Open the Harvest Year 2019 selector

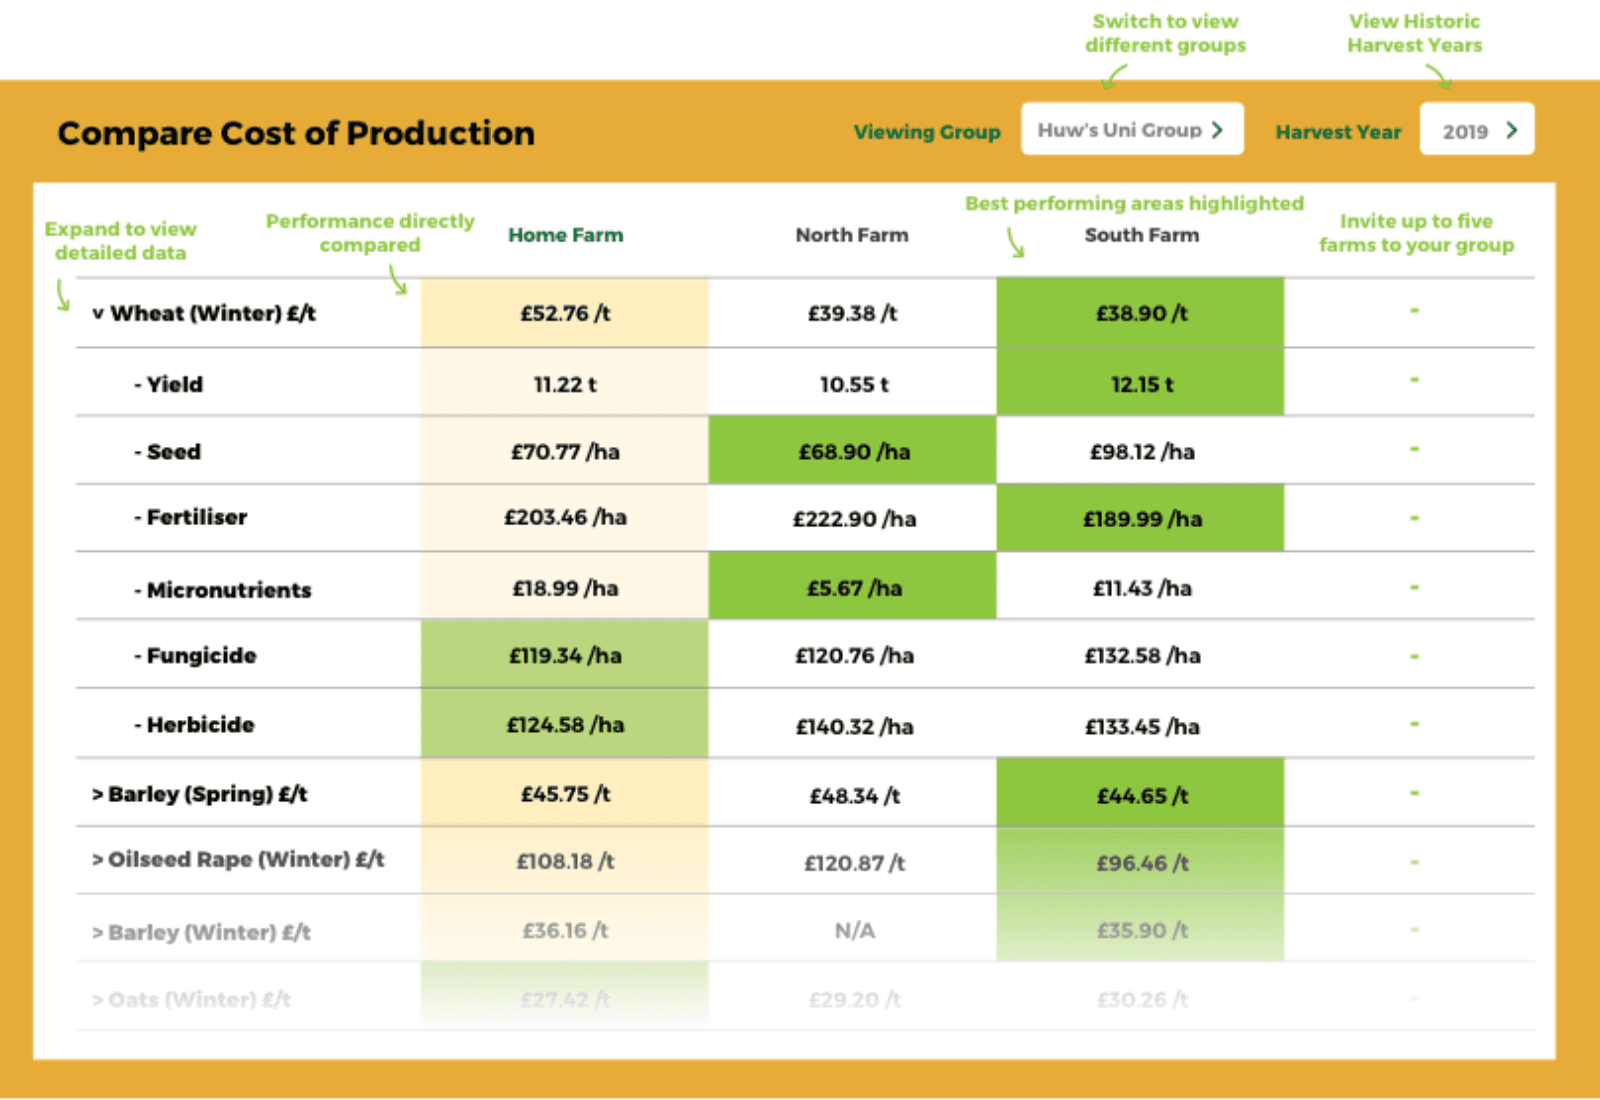(x=1477, y=129)
